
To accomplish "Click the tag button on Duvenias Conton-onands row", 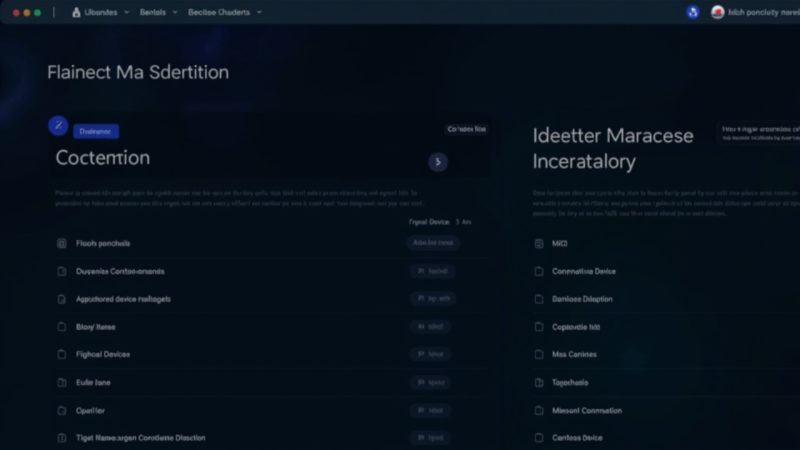I will [431, 271].
